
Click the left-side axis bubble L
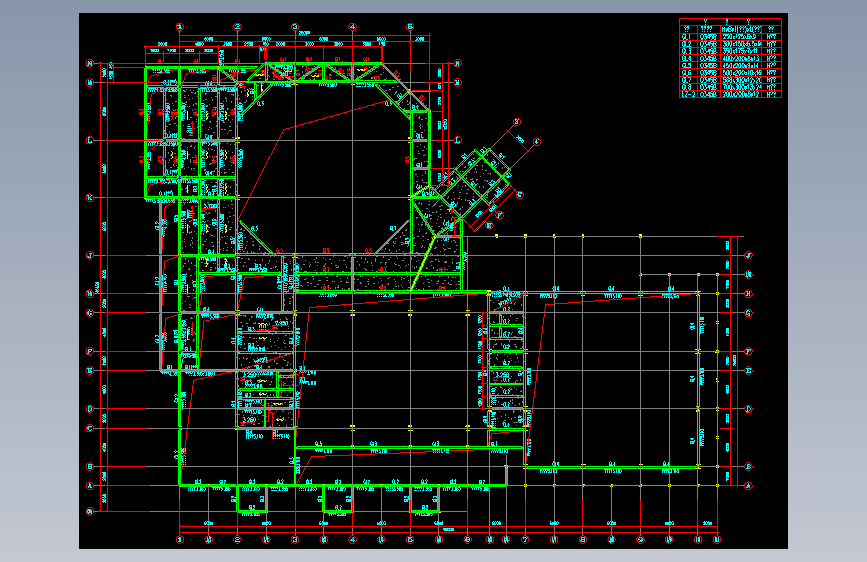click(90, 140)
